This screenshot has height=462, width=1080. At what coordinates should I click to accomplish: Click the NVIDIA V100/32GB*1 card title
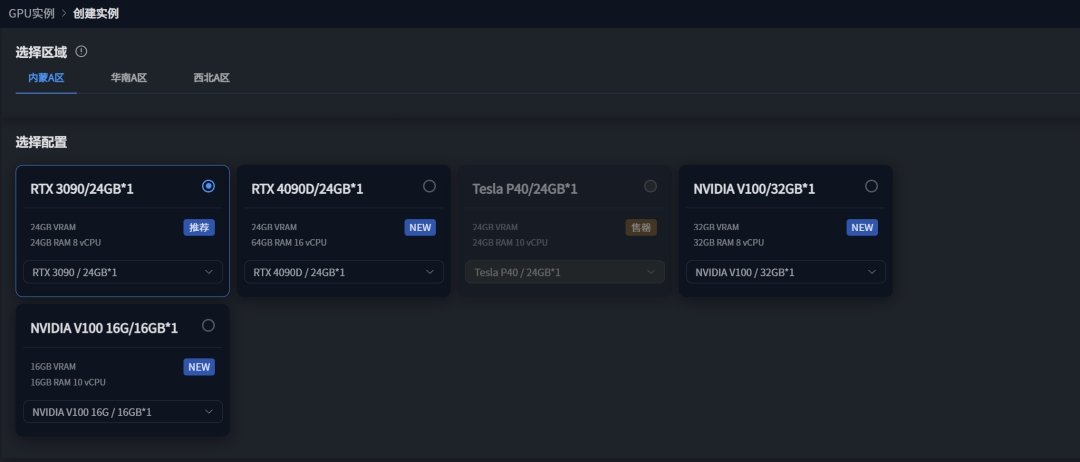coord(754,189)
